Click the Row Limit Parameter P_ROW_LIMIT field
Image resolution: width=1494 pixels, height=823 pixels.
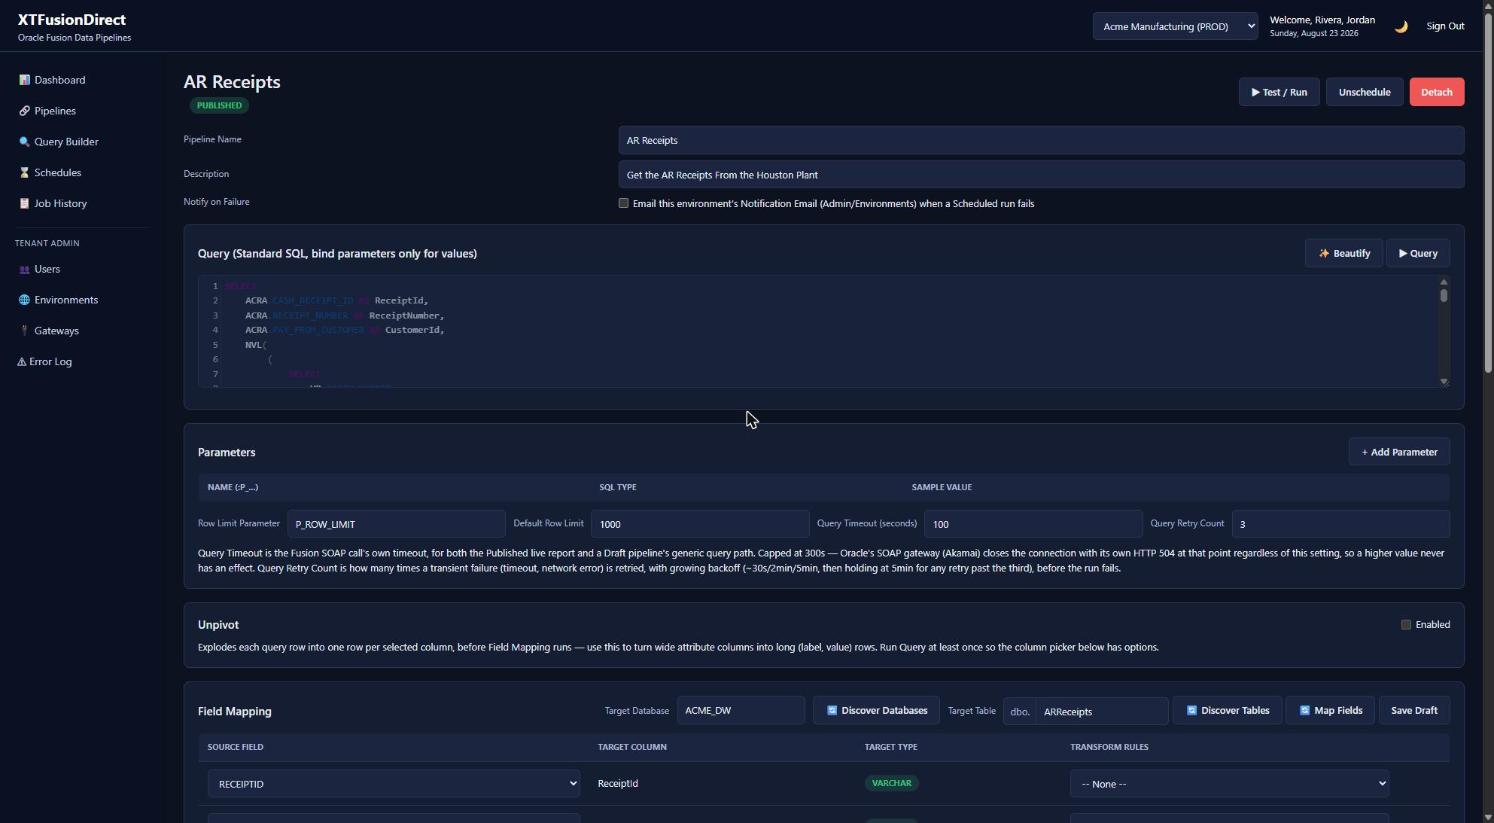[396, 524]
